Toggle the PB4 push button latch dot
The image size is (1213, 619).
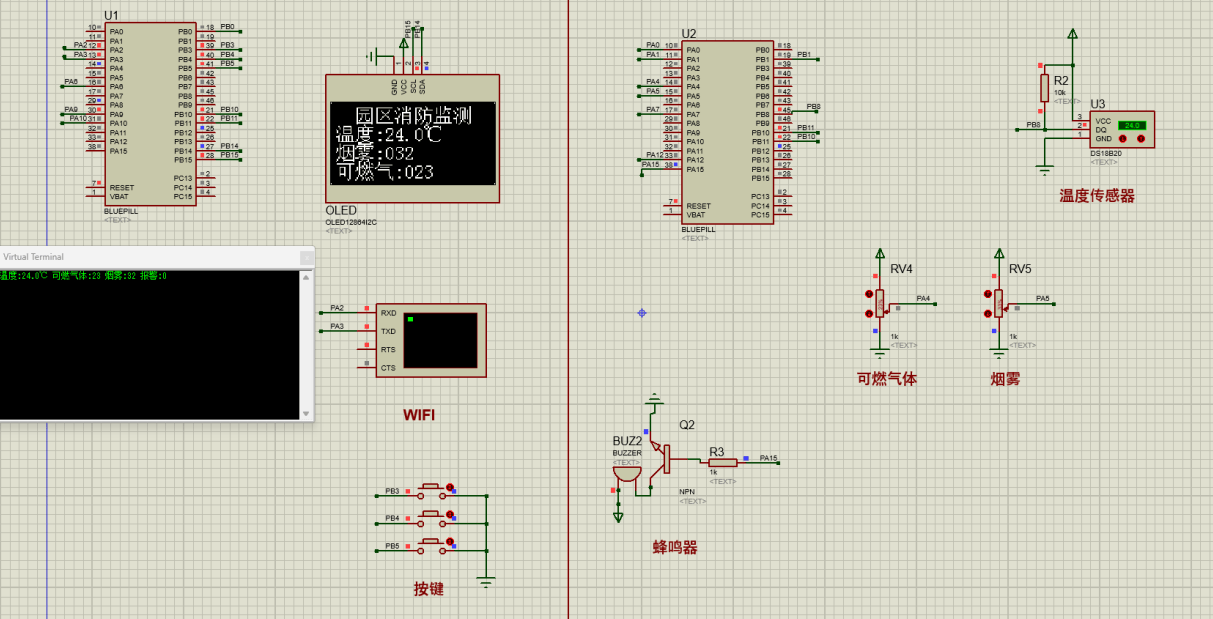click(449, 515)
